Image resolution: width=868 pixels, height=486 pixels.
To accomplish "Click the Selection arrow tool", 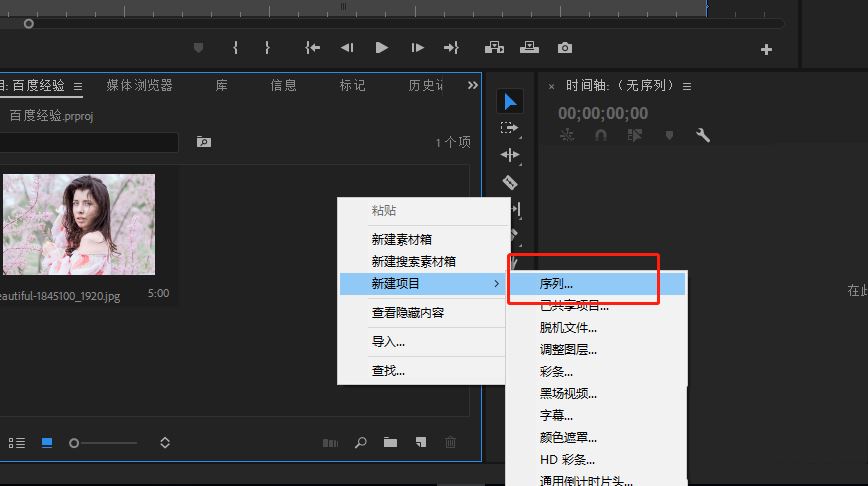I will coord(510,101).
